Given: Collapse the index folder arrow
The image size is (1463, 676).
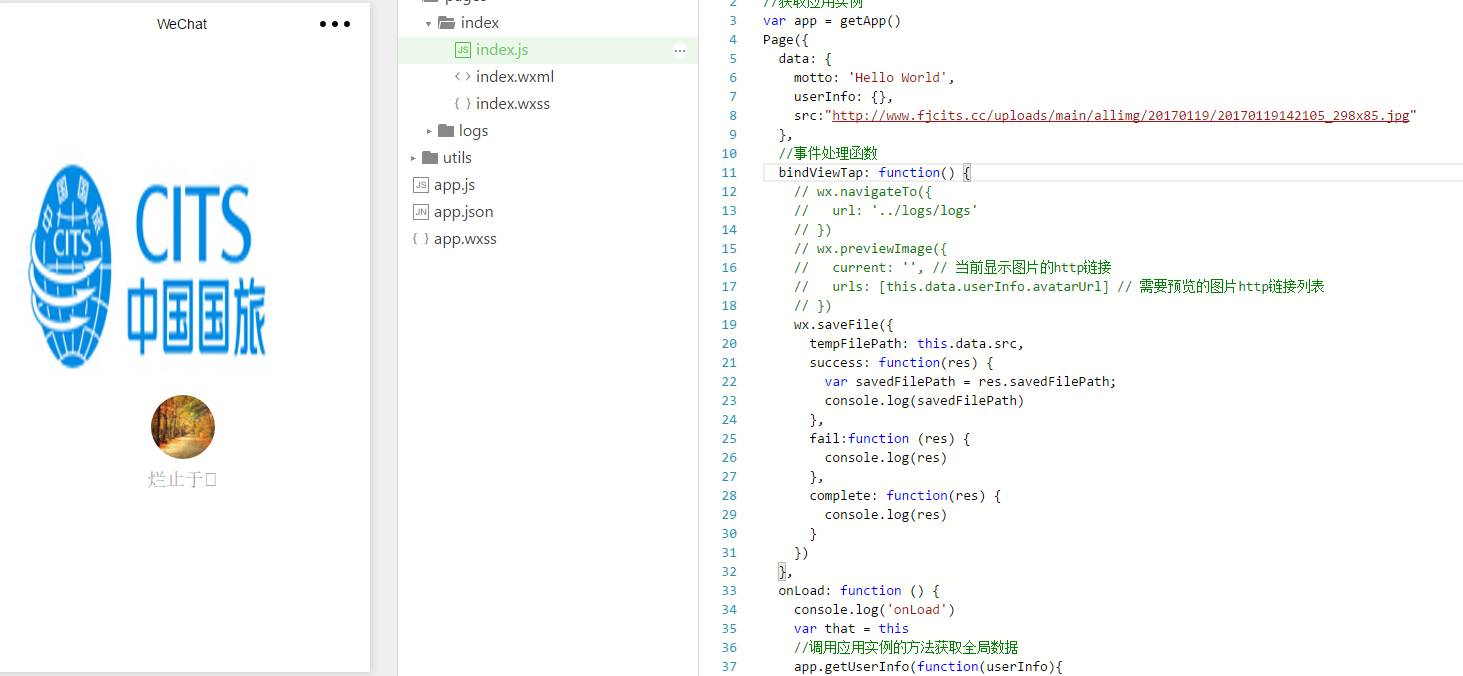Looking at the screenshot, I should pyautogui.click(x=428, y=23).
